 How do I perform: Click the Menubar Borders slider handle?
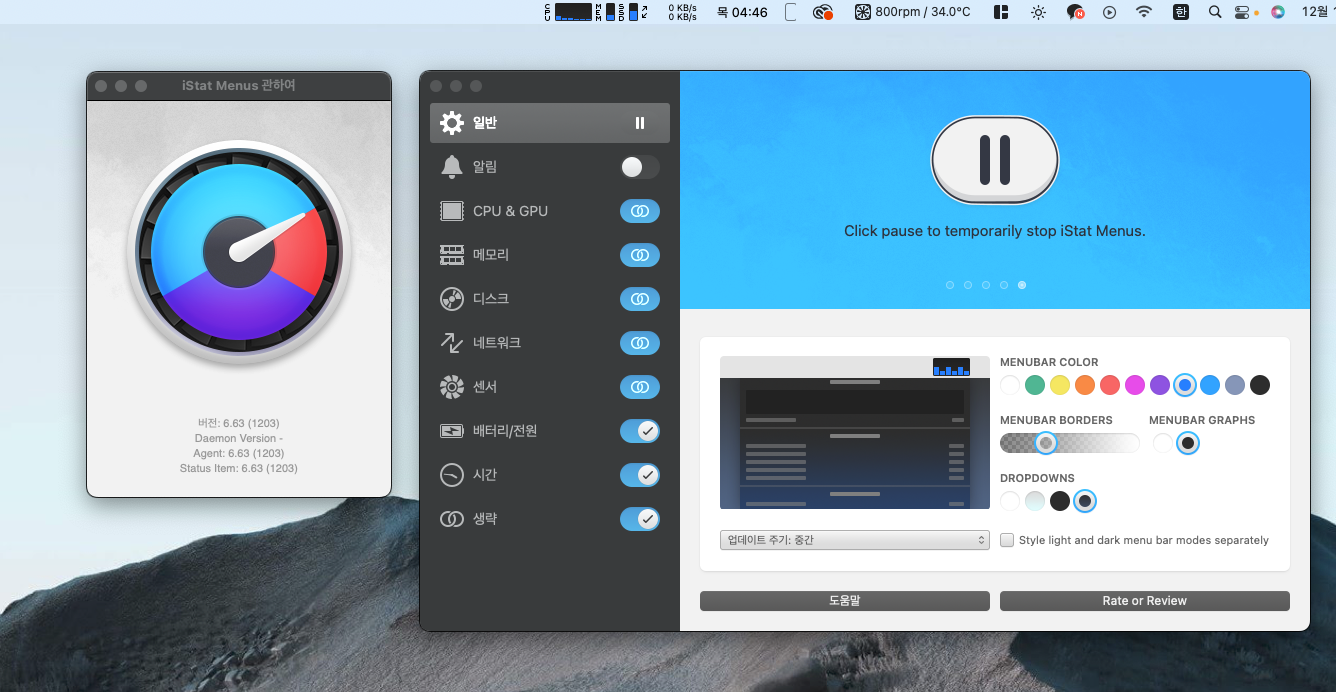click(x=1046, y=443)
